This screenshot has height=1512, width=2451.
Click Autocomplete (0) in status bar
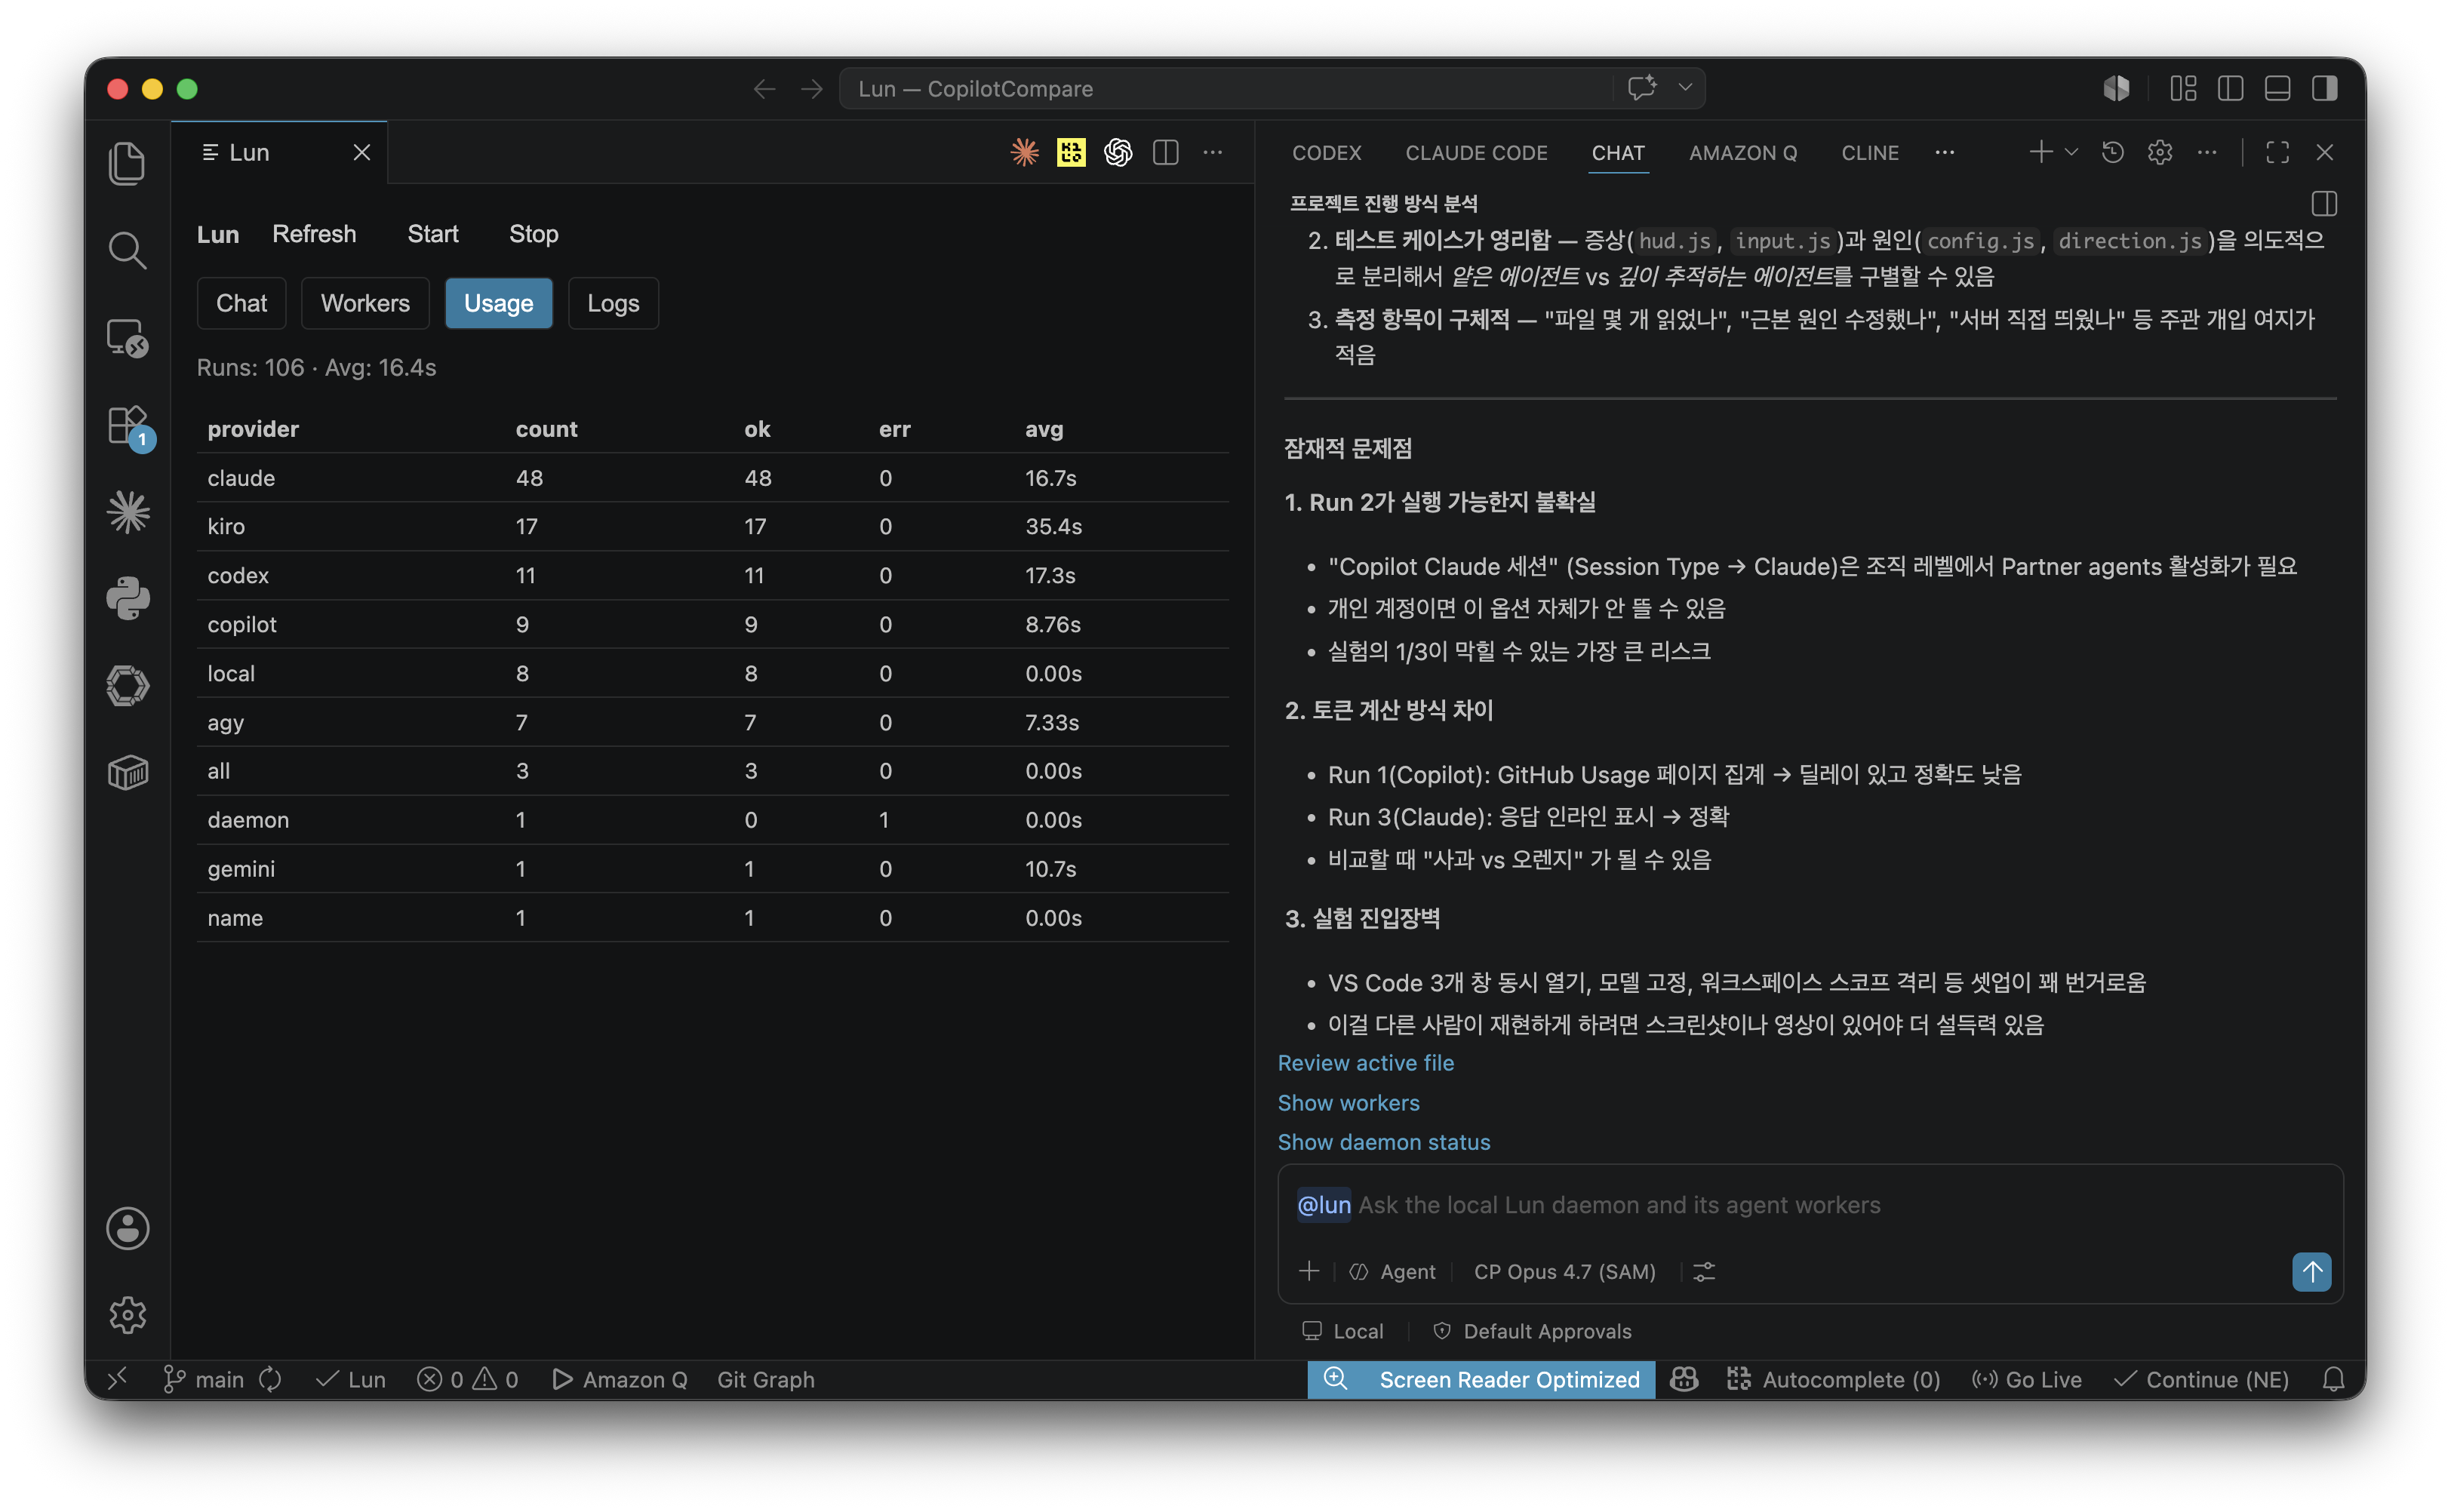click(x=1832, y=1380)
